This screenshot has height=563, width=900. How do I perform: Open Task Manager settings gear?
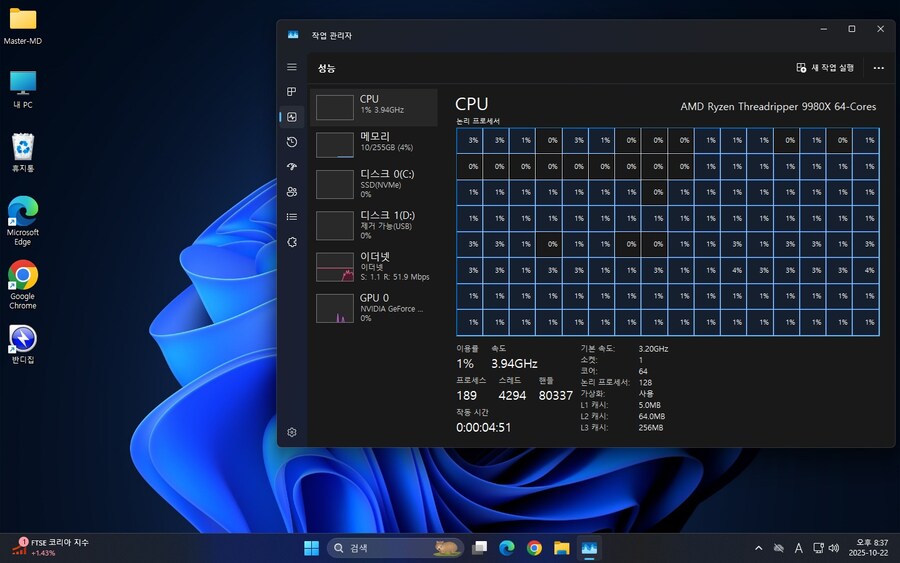[292, 432]
